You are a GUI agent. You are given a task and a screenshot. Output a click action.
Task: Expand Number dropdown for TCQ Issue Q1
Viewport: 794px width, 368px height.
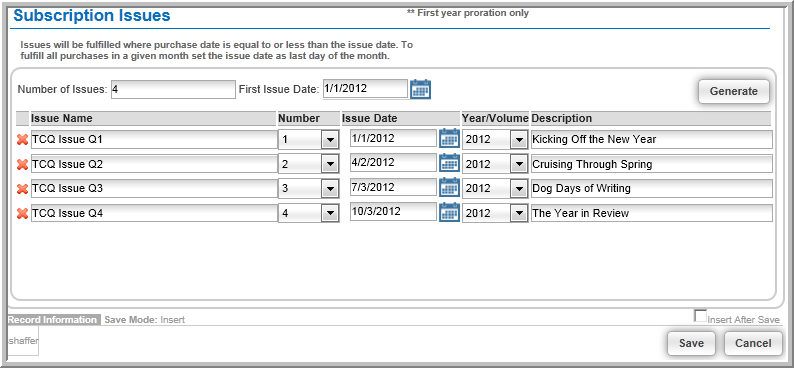pyautogui.click(x=330, y=140)
